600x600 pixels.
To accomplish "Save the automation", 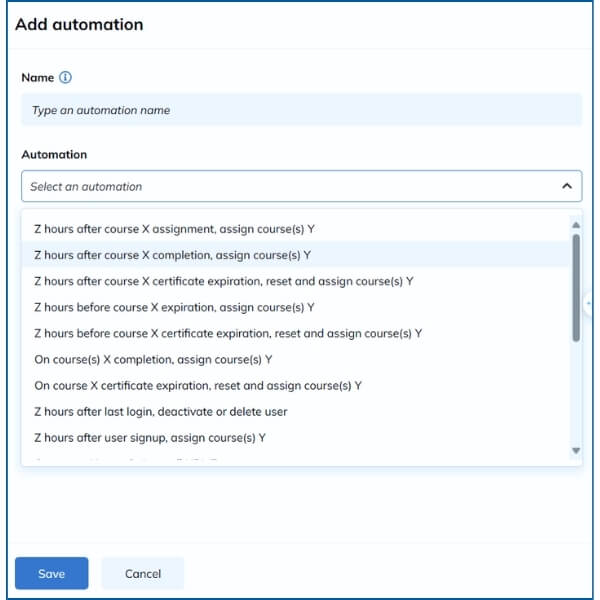I will click(x=51, y=573).
